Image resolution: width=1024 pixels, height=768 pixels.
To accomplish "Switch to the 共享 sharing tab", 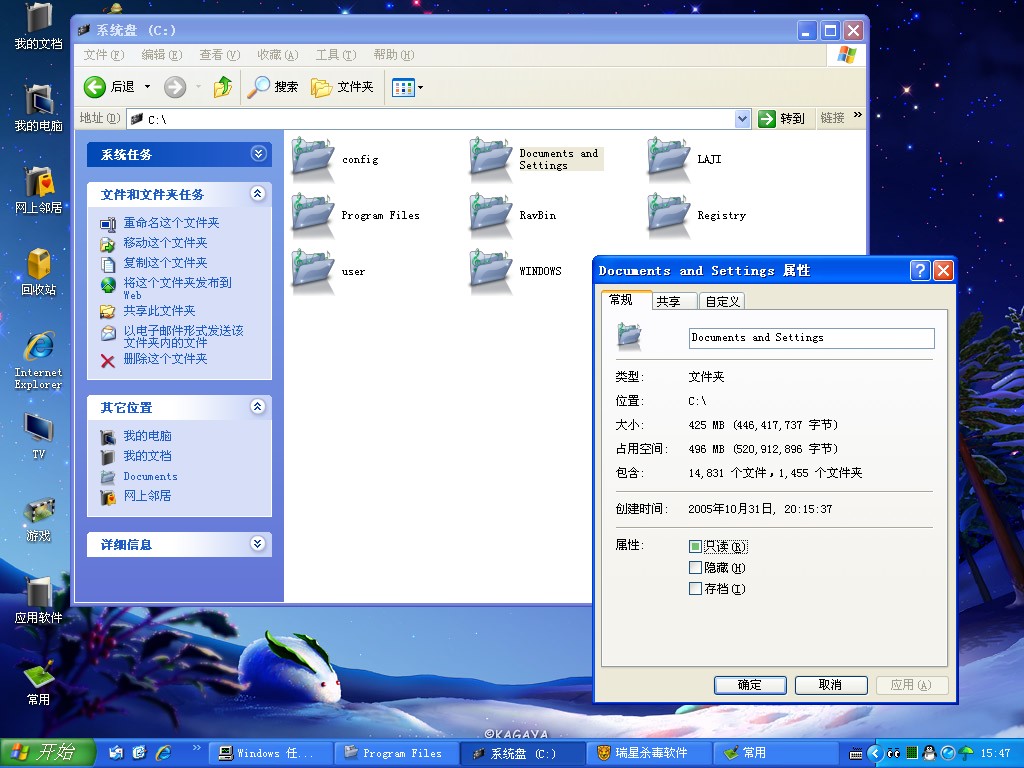I will (669, 301).
